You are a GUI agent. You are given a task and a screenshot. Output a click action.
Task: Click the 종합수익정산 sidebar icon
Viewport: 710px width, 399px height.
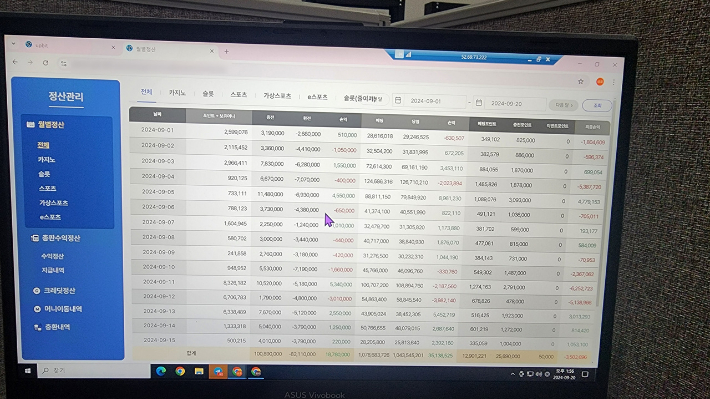click(35, 238)
